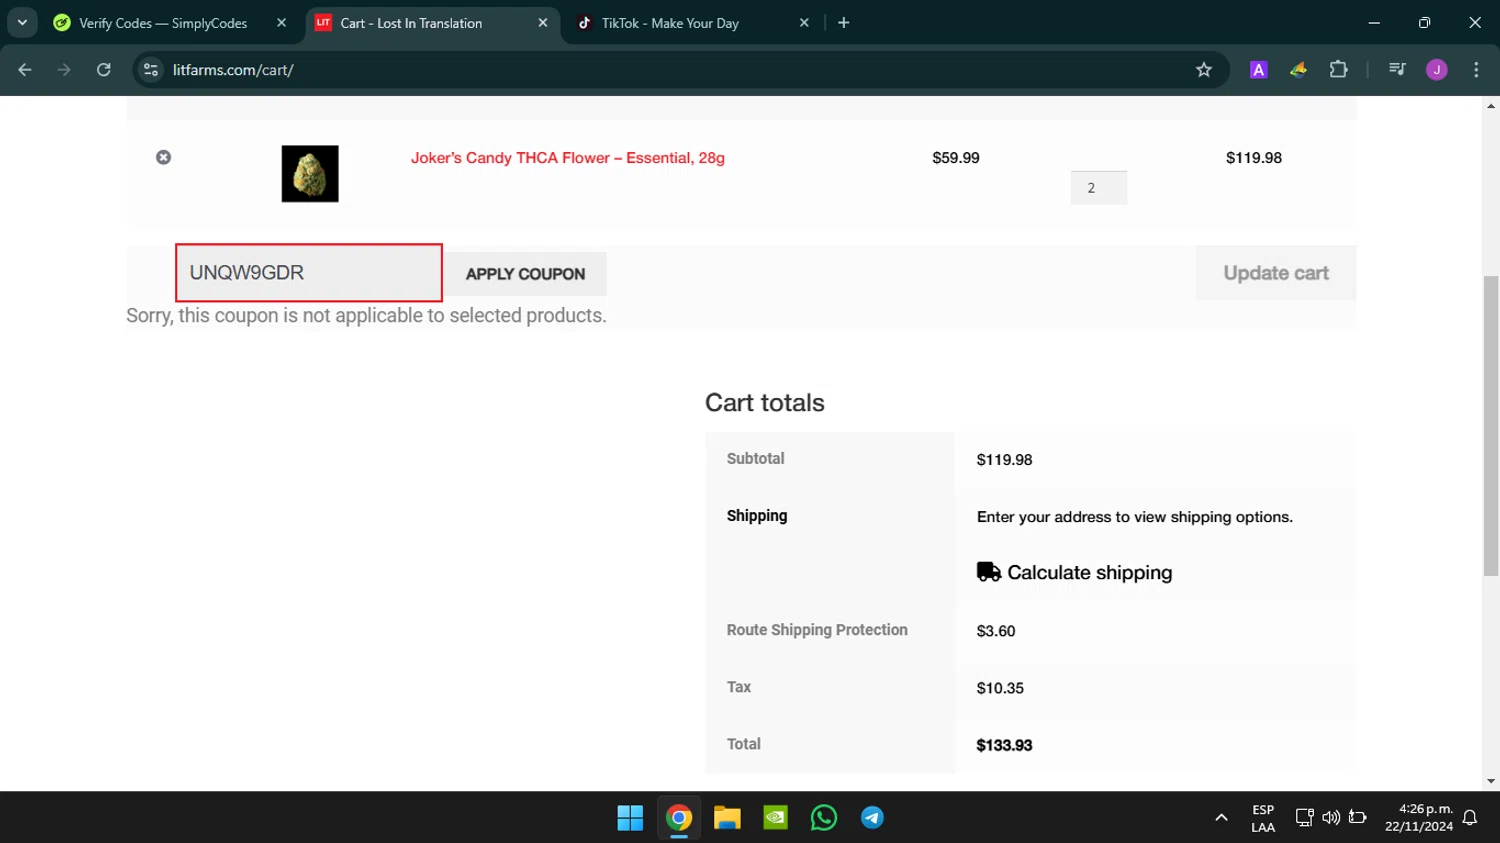Image resolution: width=1500 pixels, height=843 pixels.
Task: Open the clock and calendar flyout
Action: click(1419, 818)
